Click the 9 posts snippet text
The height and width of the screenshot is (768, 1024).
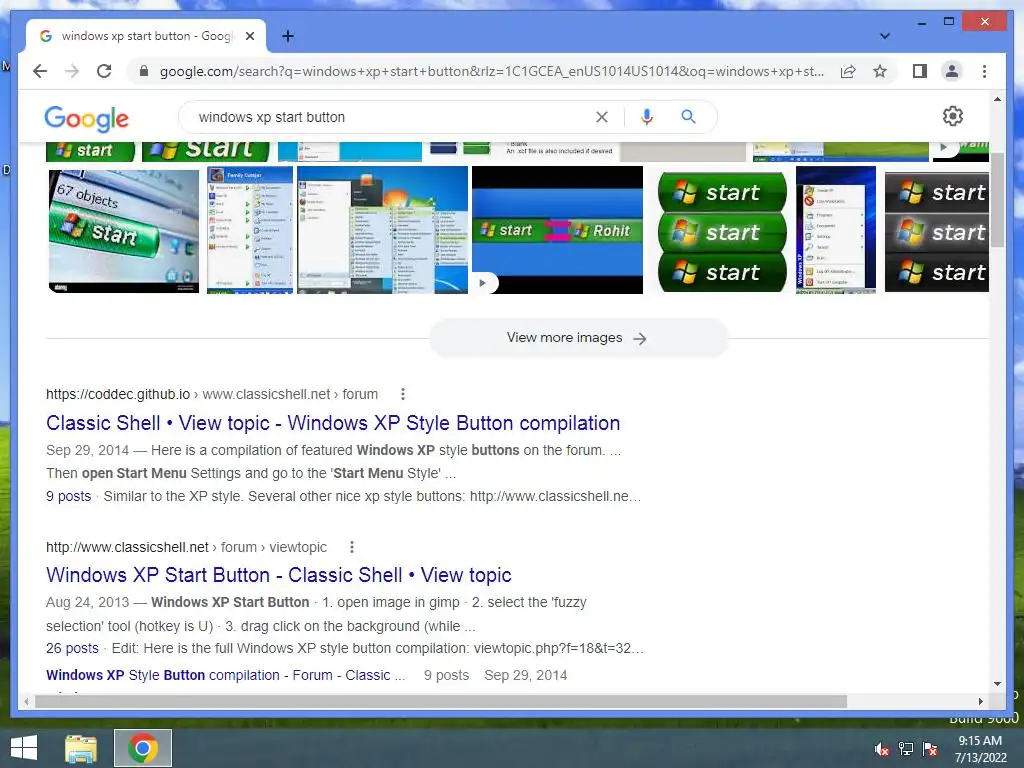69,496
